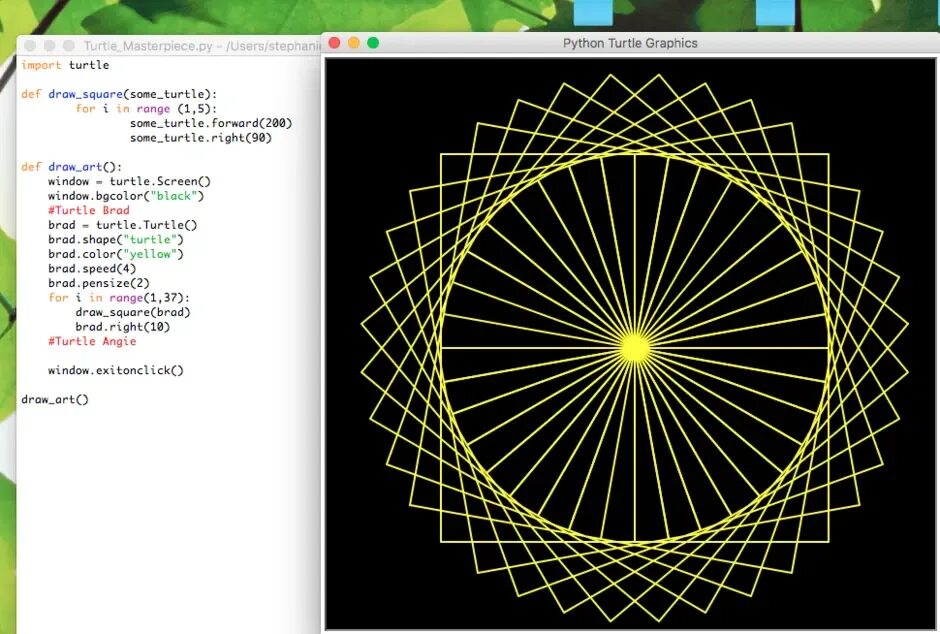Click the 'some_turtle.forward(200)' line
The image size is (940, 634).
point(211,123)
